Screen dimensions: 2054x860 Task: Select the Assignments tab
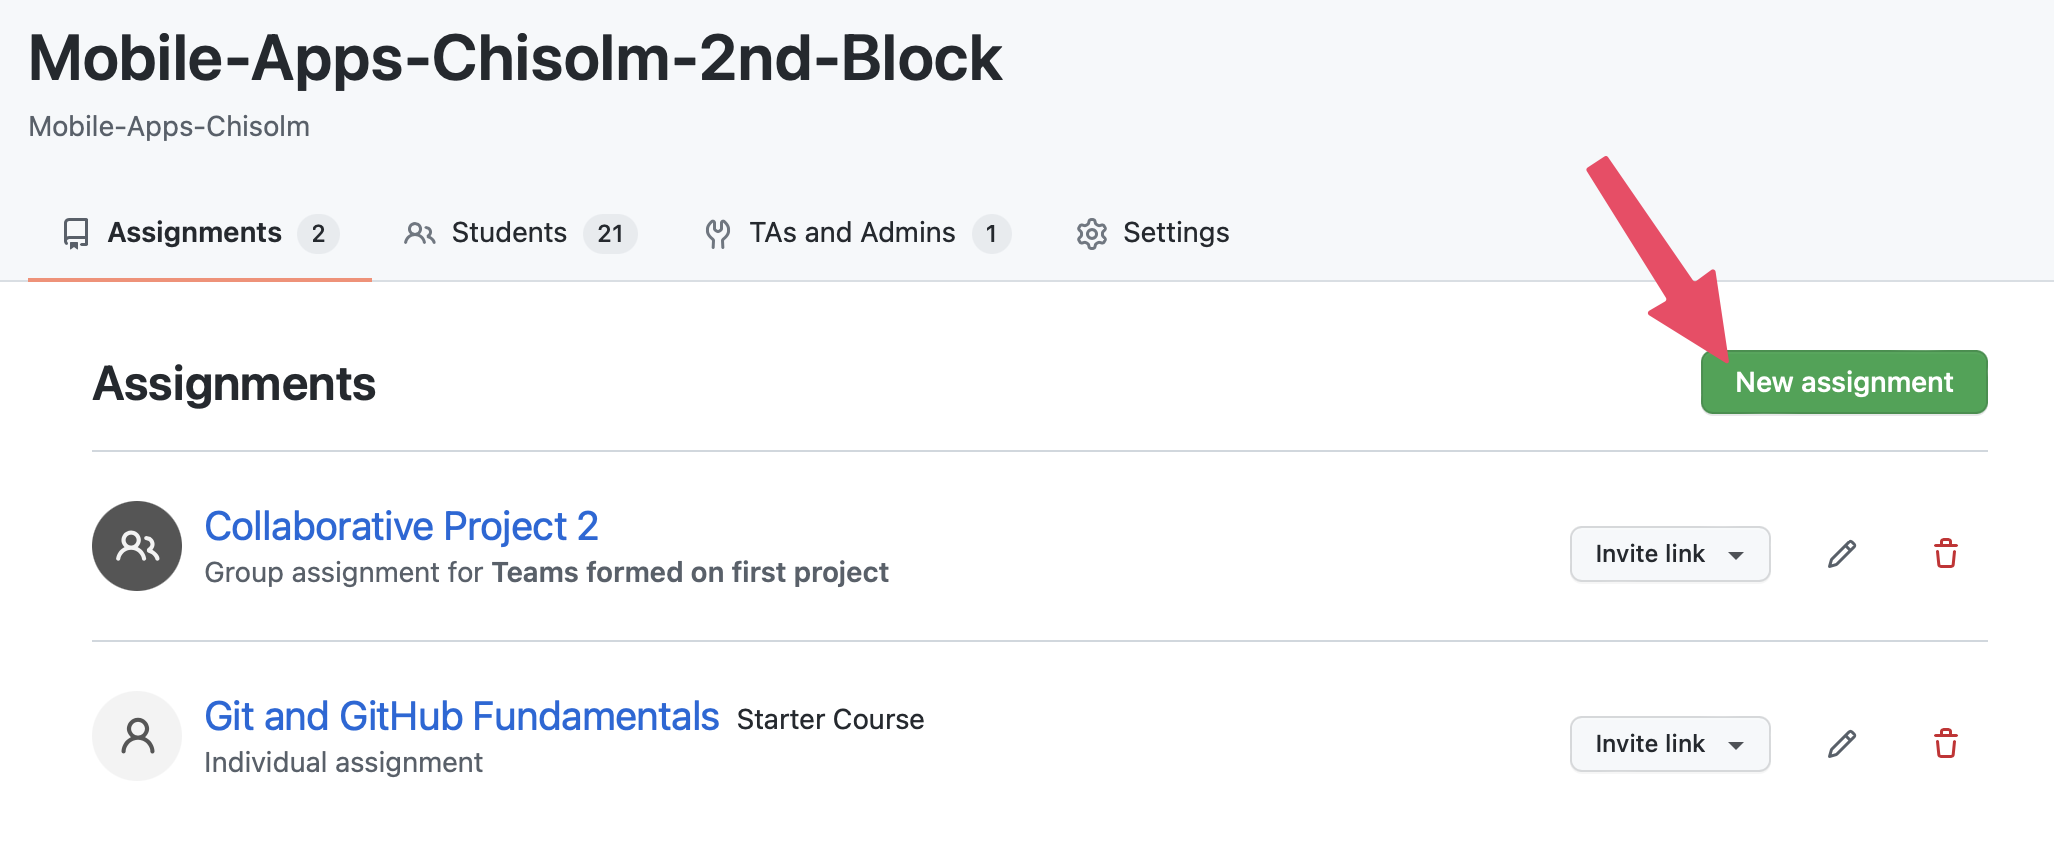(195, 233)
